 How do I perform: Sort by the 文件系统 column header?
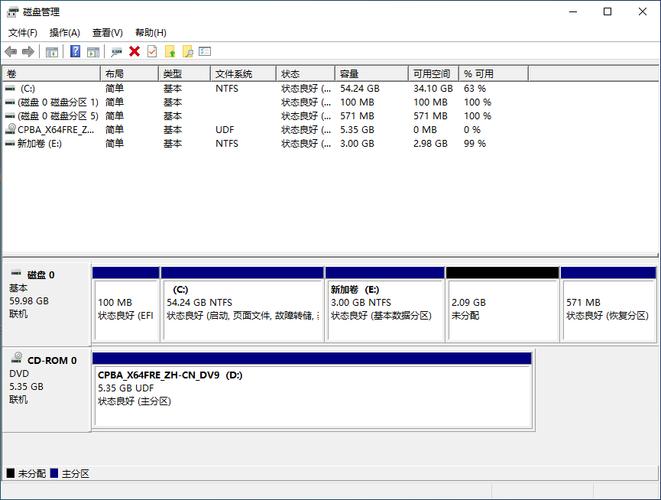click(x=243, y=74)
